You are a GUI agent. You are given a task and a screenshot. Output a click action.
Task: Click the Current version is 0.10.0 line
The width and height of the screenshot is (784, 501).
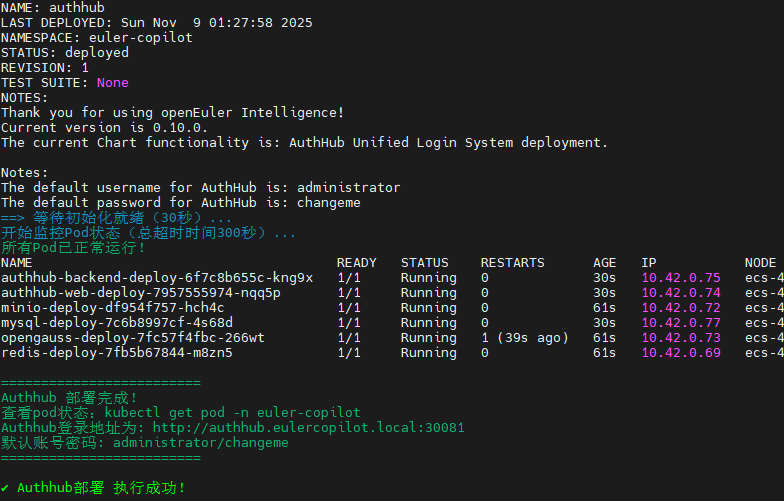point(104,128)
